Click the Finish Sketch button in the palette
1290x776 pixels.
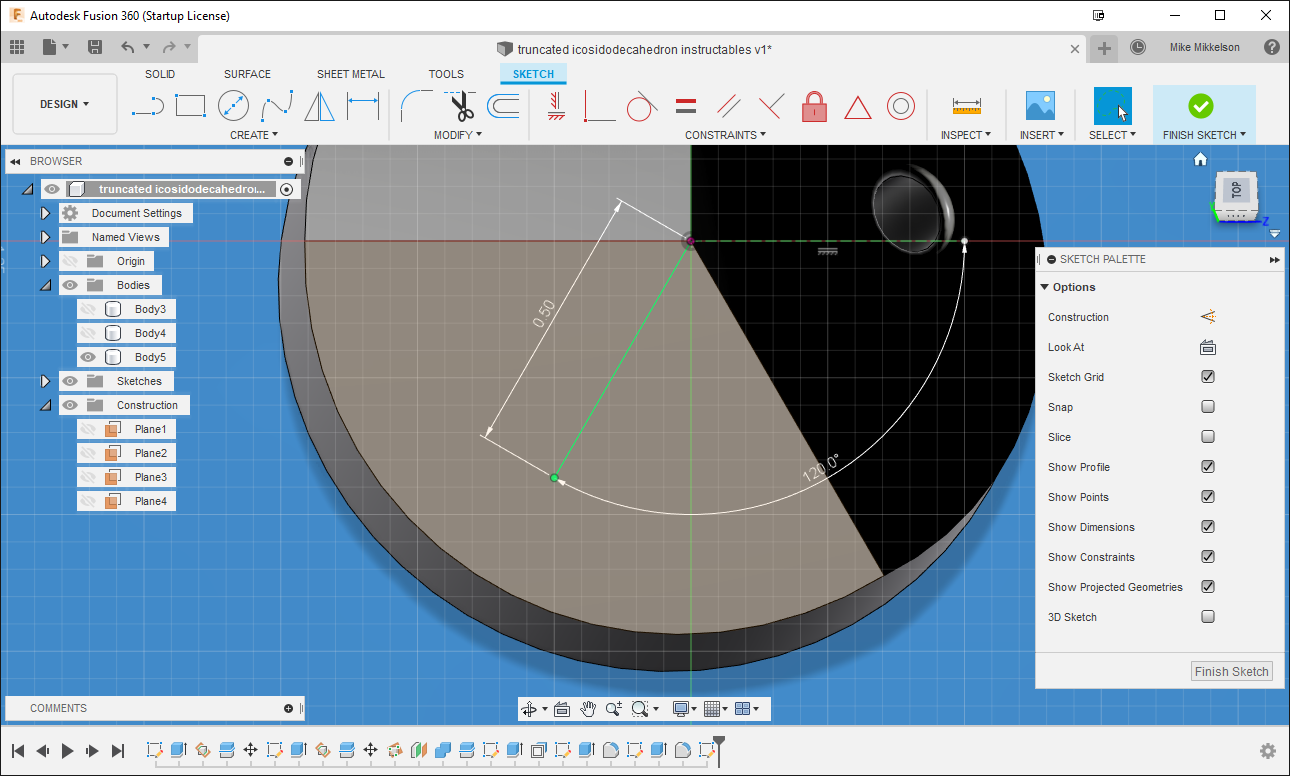point(1231,671)
